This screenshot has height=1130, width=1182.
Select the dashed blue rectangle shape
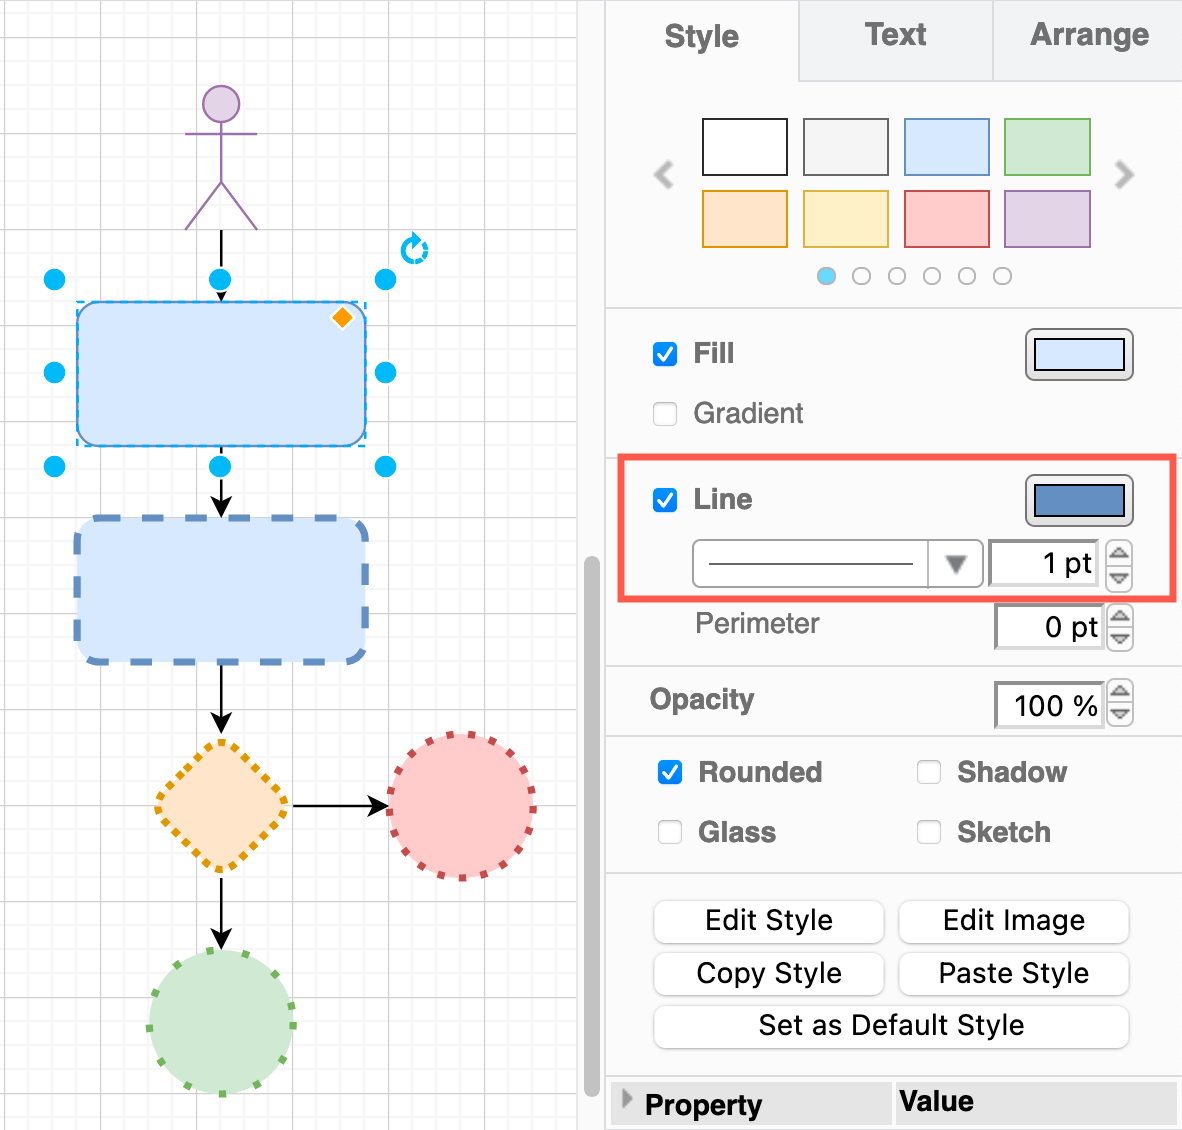(x=220, y=590)
